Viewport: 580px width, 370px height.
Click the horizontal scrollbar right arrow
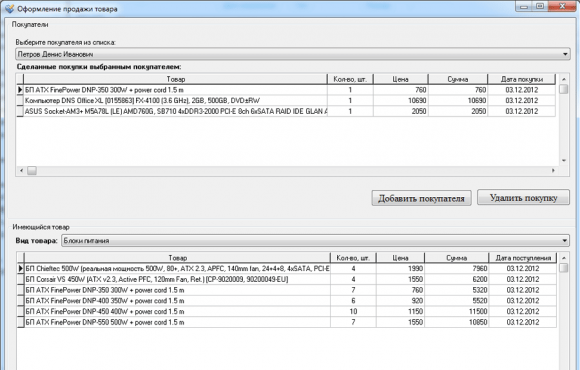(553, 171)
